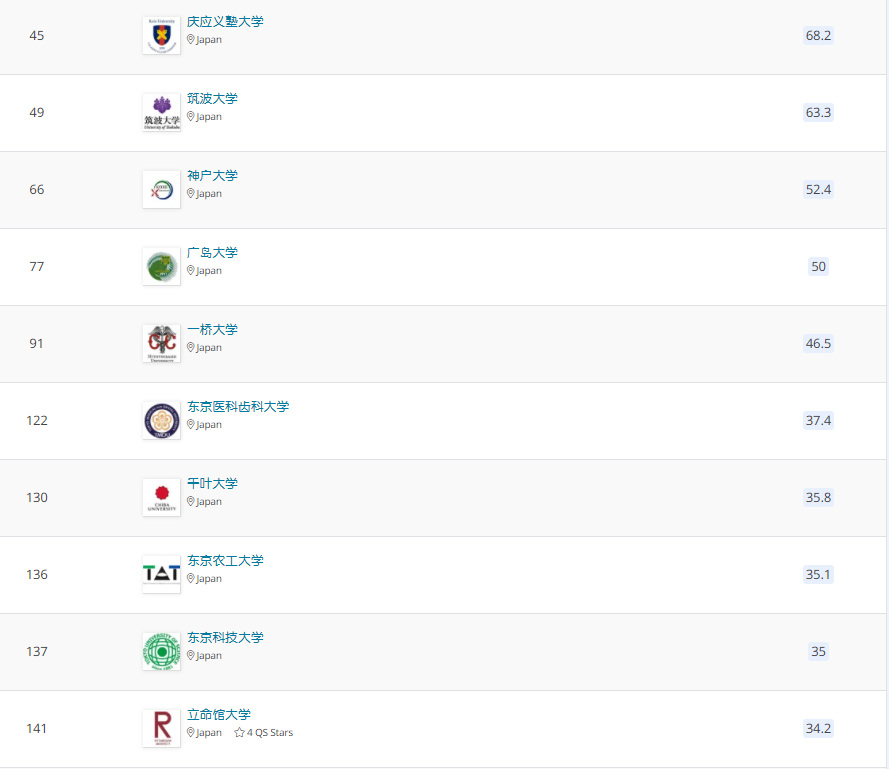
Task: Click the Ritsumeikan R logo
Action: 161,729
